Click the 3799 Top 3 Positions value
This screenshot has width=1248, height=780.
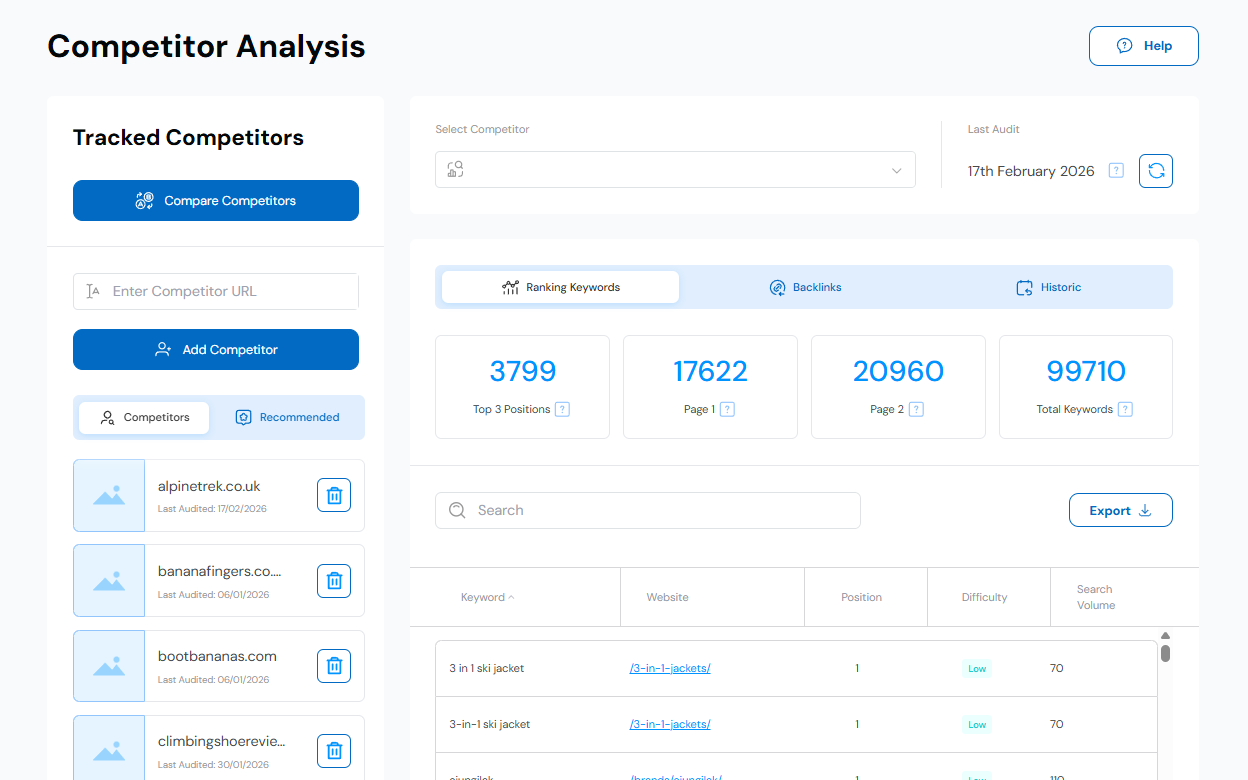point(522,371)
